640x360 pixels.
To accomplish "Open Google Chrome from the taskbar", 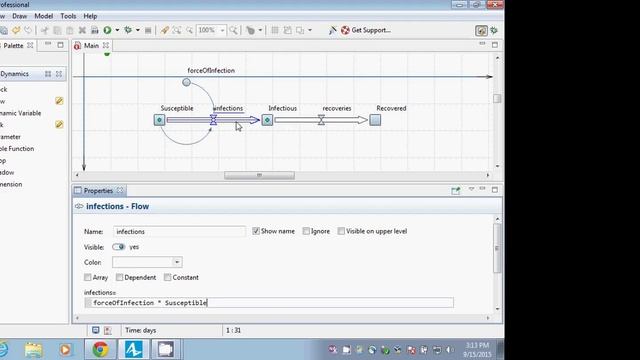I will click(x=100, y=349).
